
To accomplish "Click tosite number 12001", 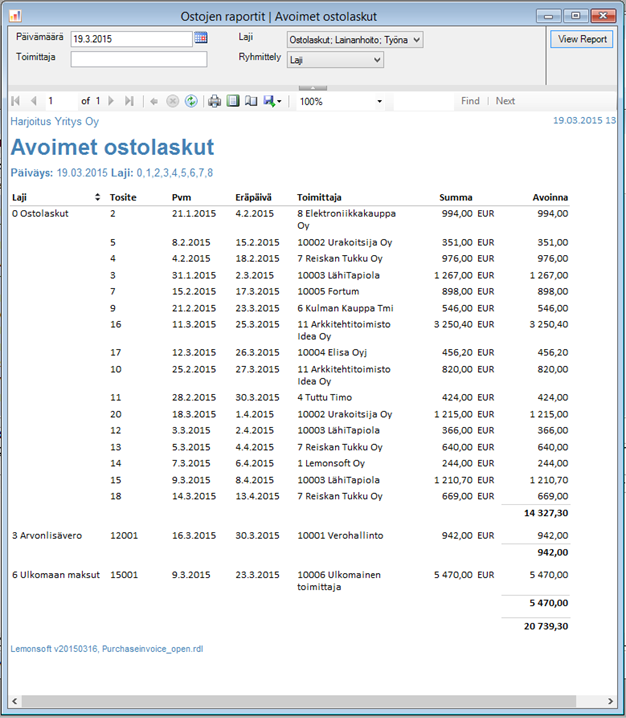I will 124,535.
